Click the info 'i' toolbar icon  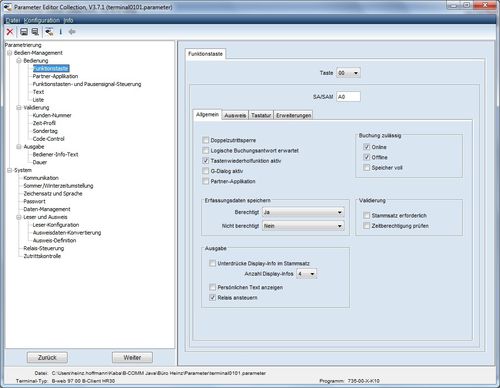pyautogui.click(x=61, y=32)
